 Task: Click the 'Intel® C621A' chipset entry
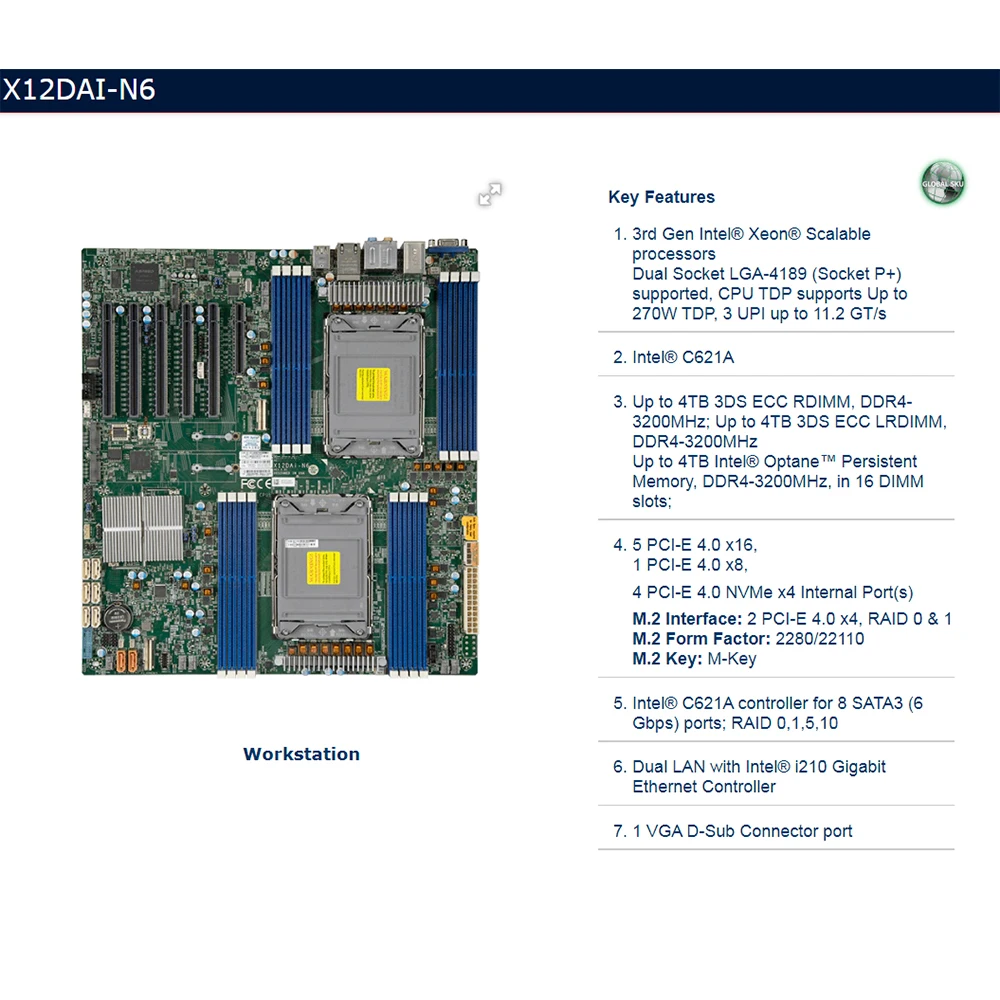click(x=683, y=357)
